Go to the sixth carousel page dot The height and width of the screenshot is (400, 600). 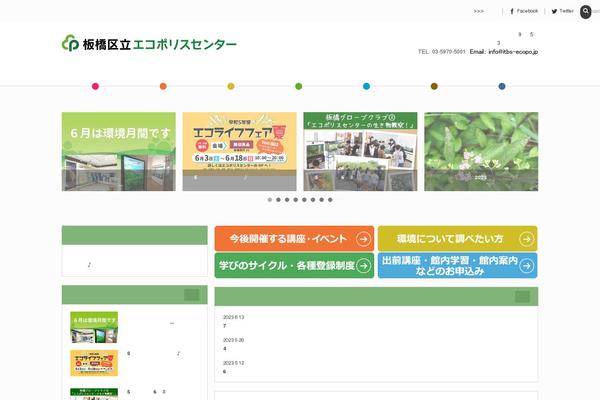click(313, 200)
